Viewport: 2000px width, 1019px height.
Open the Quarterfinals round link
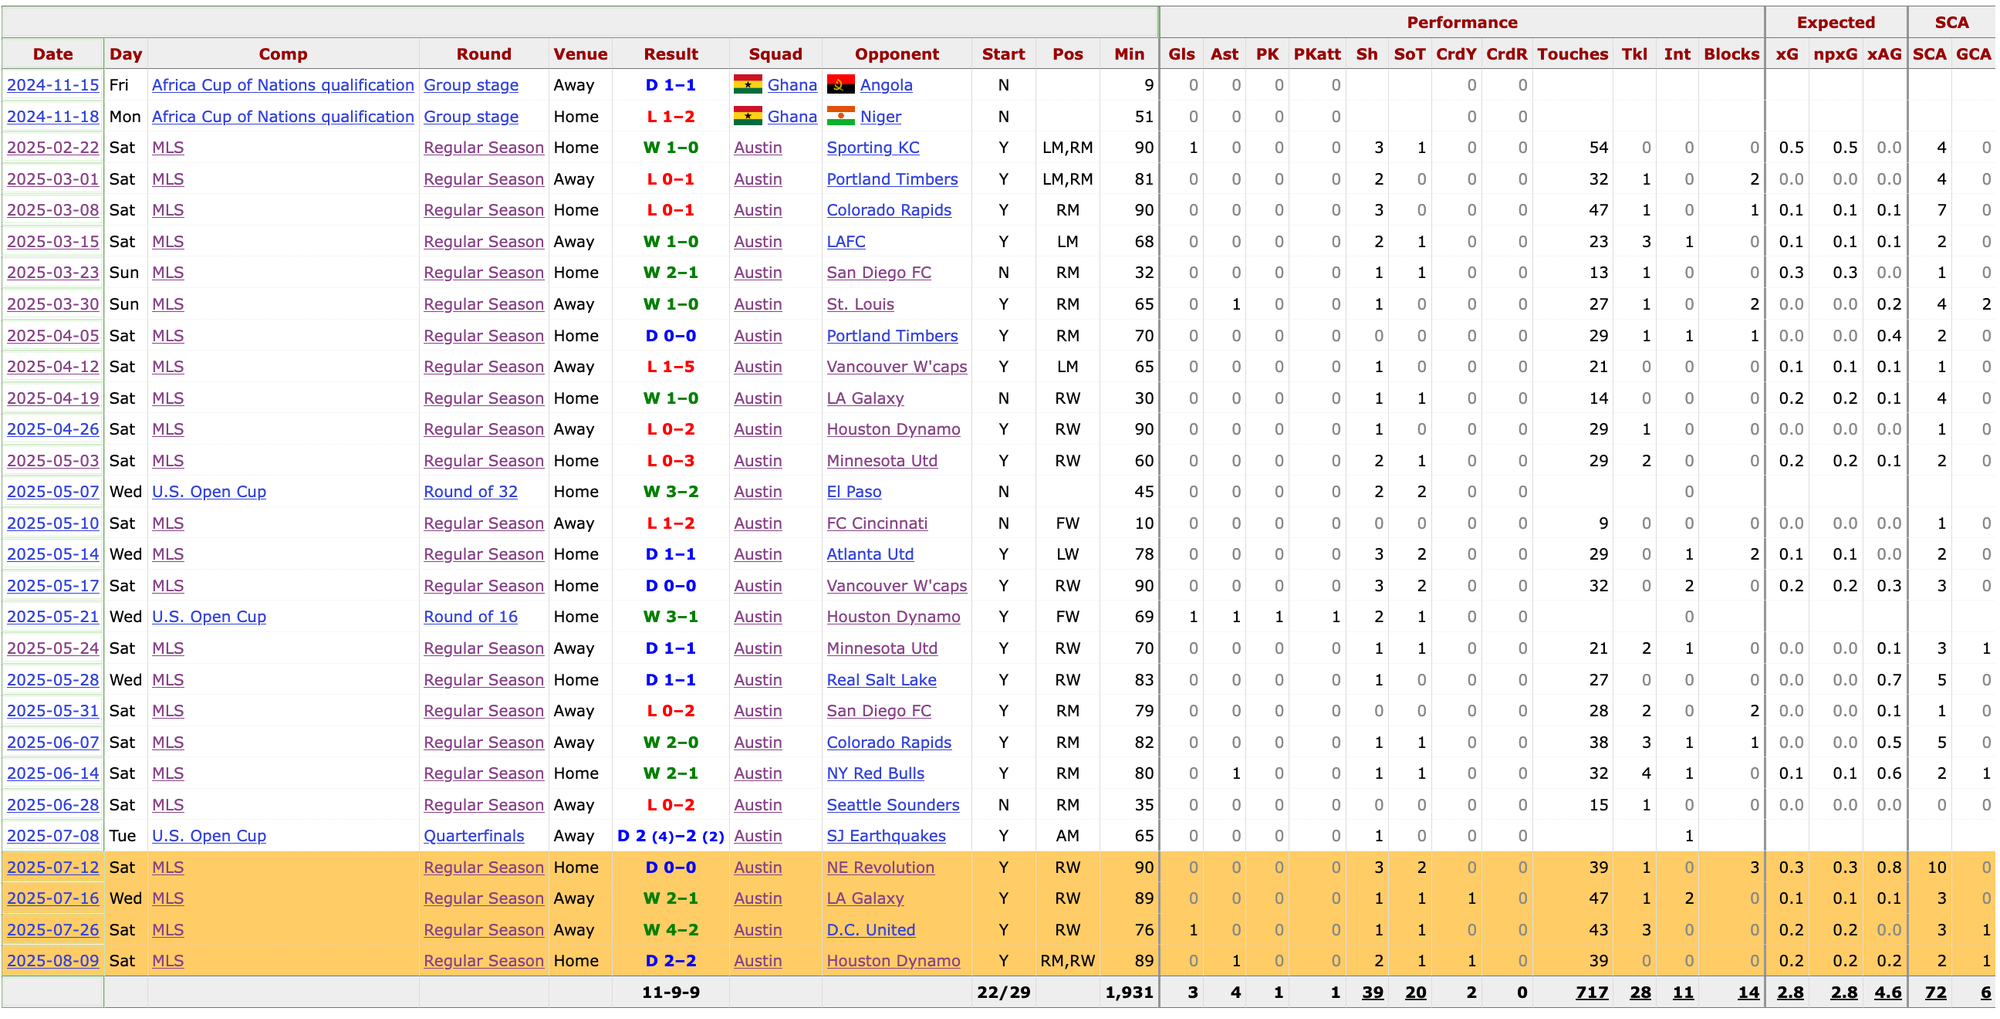click(474, 836)
